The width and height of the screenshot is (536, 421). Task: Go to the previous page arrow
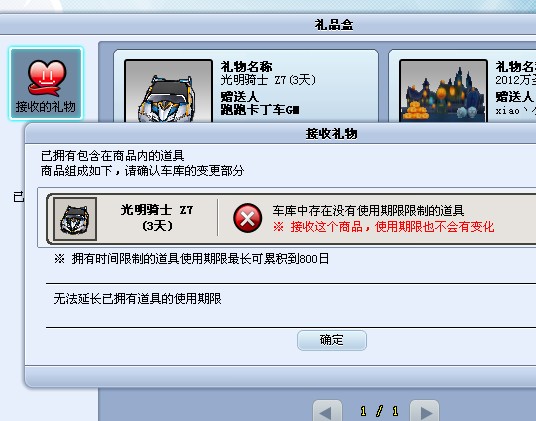pyautogui.click(x=327, y=411)
